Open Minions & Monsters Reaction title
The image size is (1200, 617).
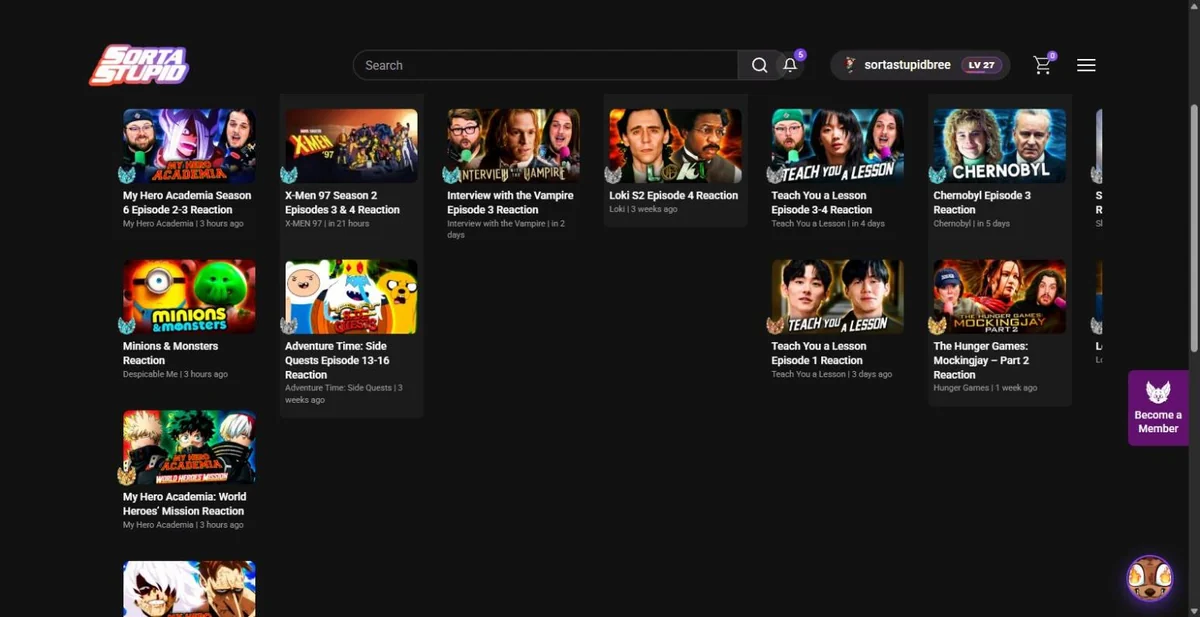pyautogui.click(x=170, y=353)
